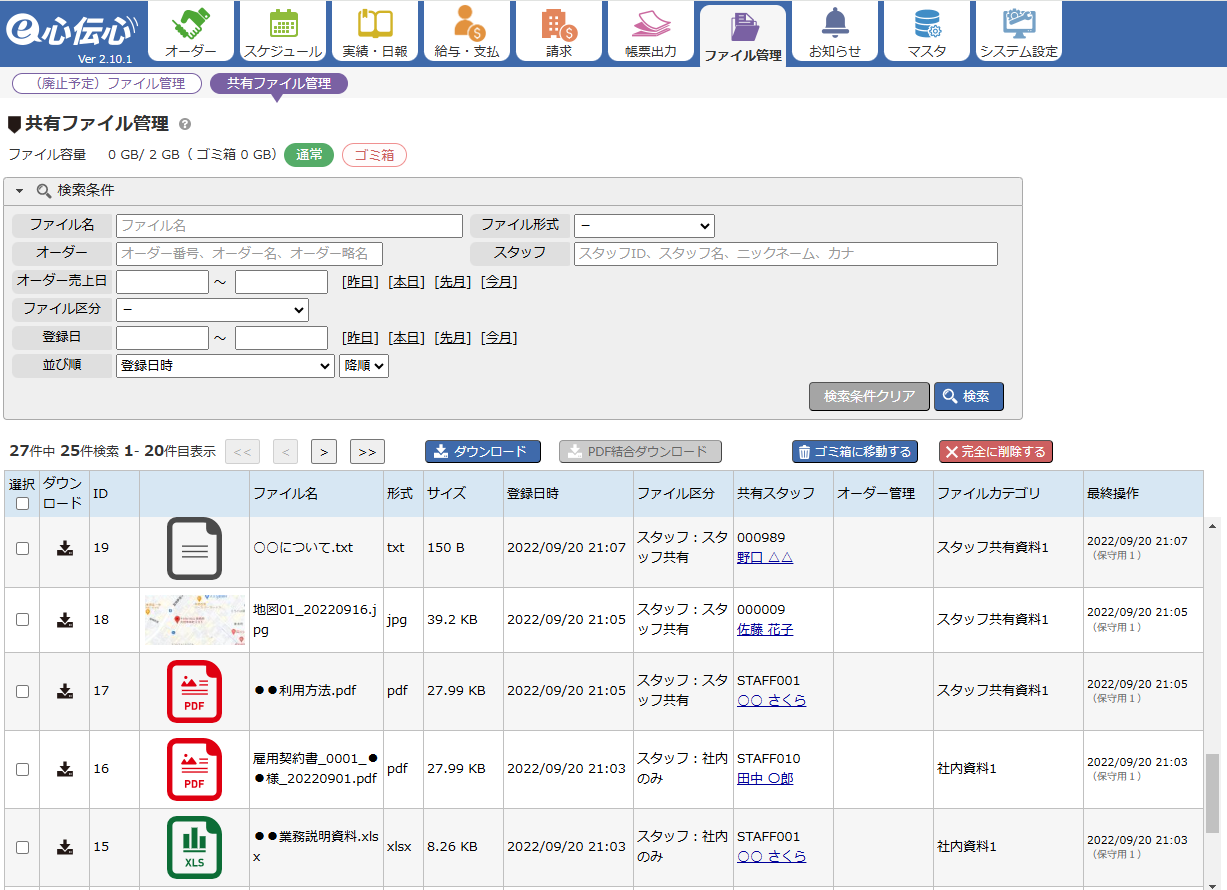Viewport: 1227px width, 890px height.
Task: Download file ID 17 via its download icon
Action: (65, 691)
